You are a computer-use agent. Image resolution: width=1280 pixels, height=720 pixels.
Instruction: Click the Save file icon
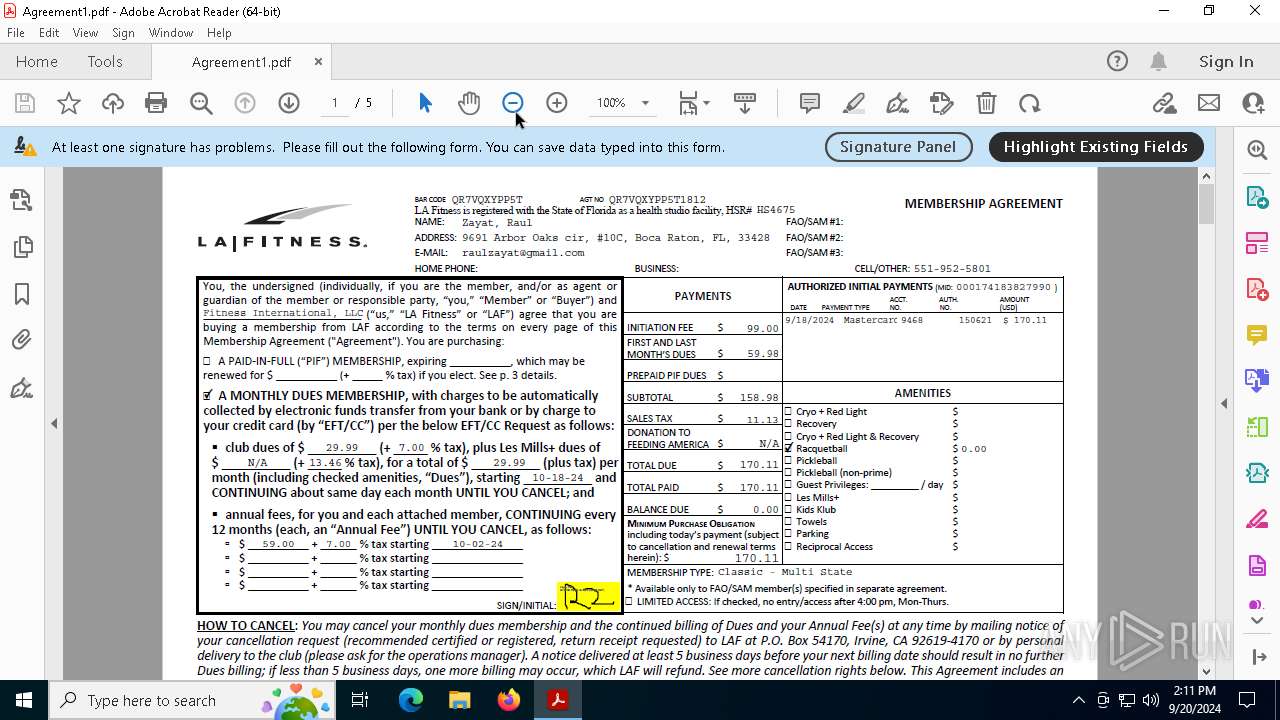pos(25,103)
